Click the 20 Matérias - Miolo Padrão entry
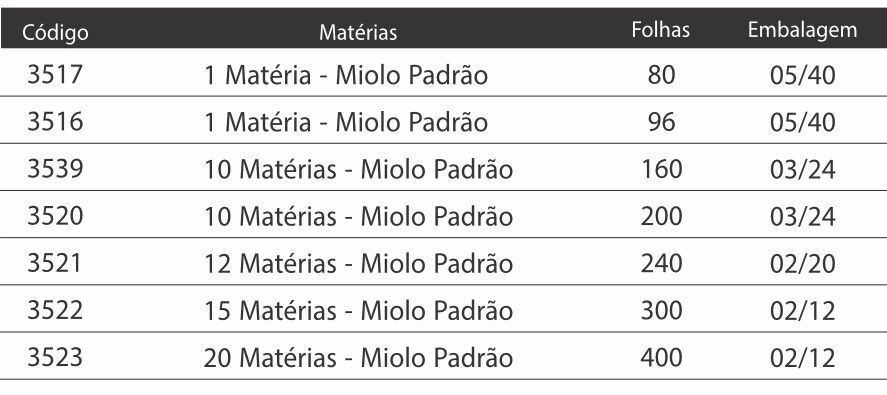Image resolution: width=887 pixels, height=395 pixels. tap(358, 358)
